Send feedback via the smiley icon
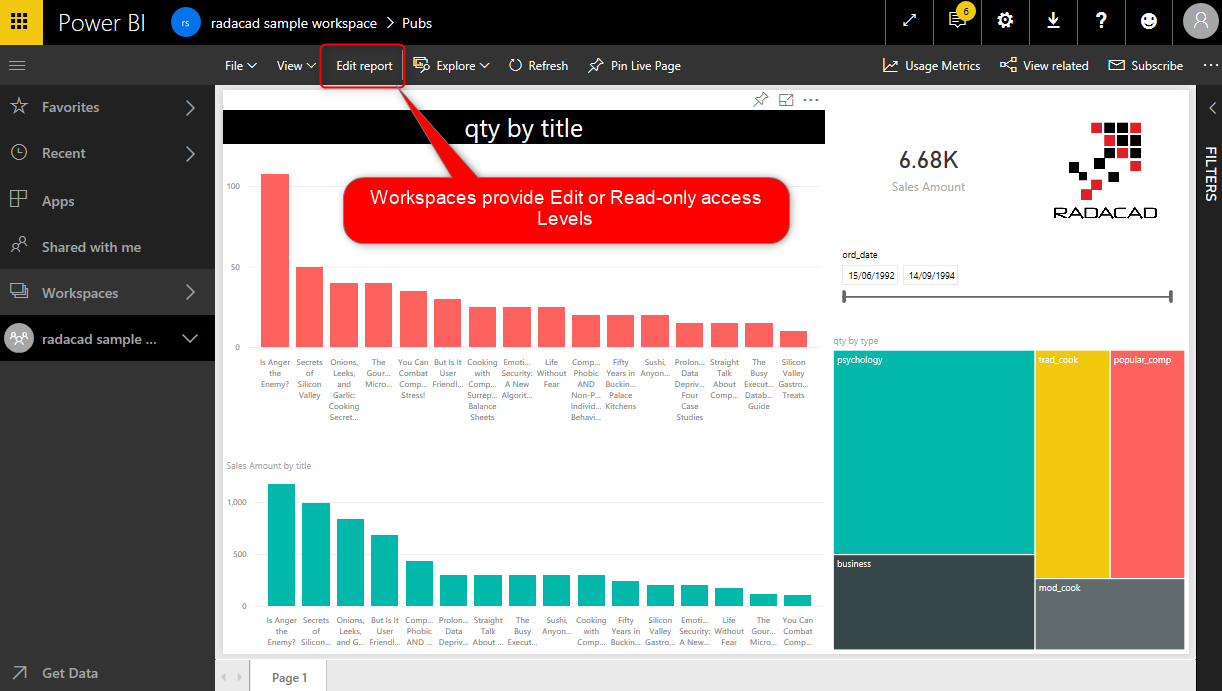Image resolution: width=1222 pixels, height=691 pixels. 1149,22
